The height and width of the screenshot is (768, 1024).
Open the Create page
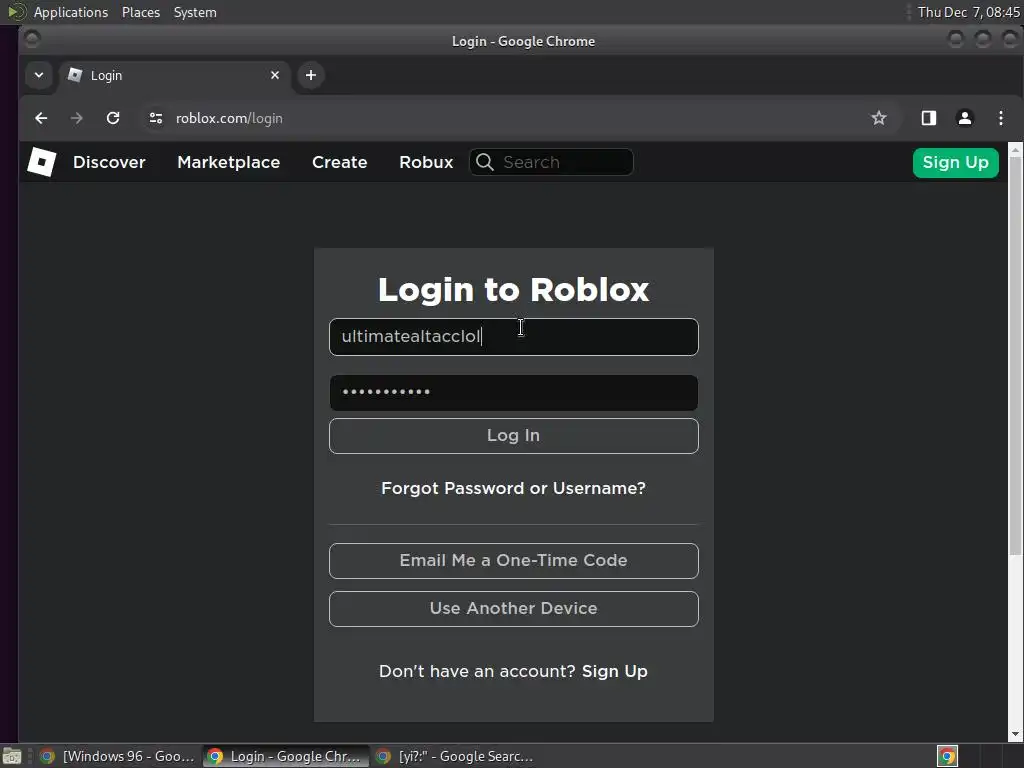(340, 162)
